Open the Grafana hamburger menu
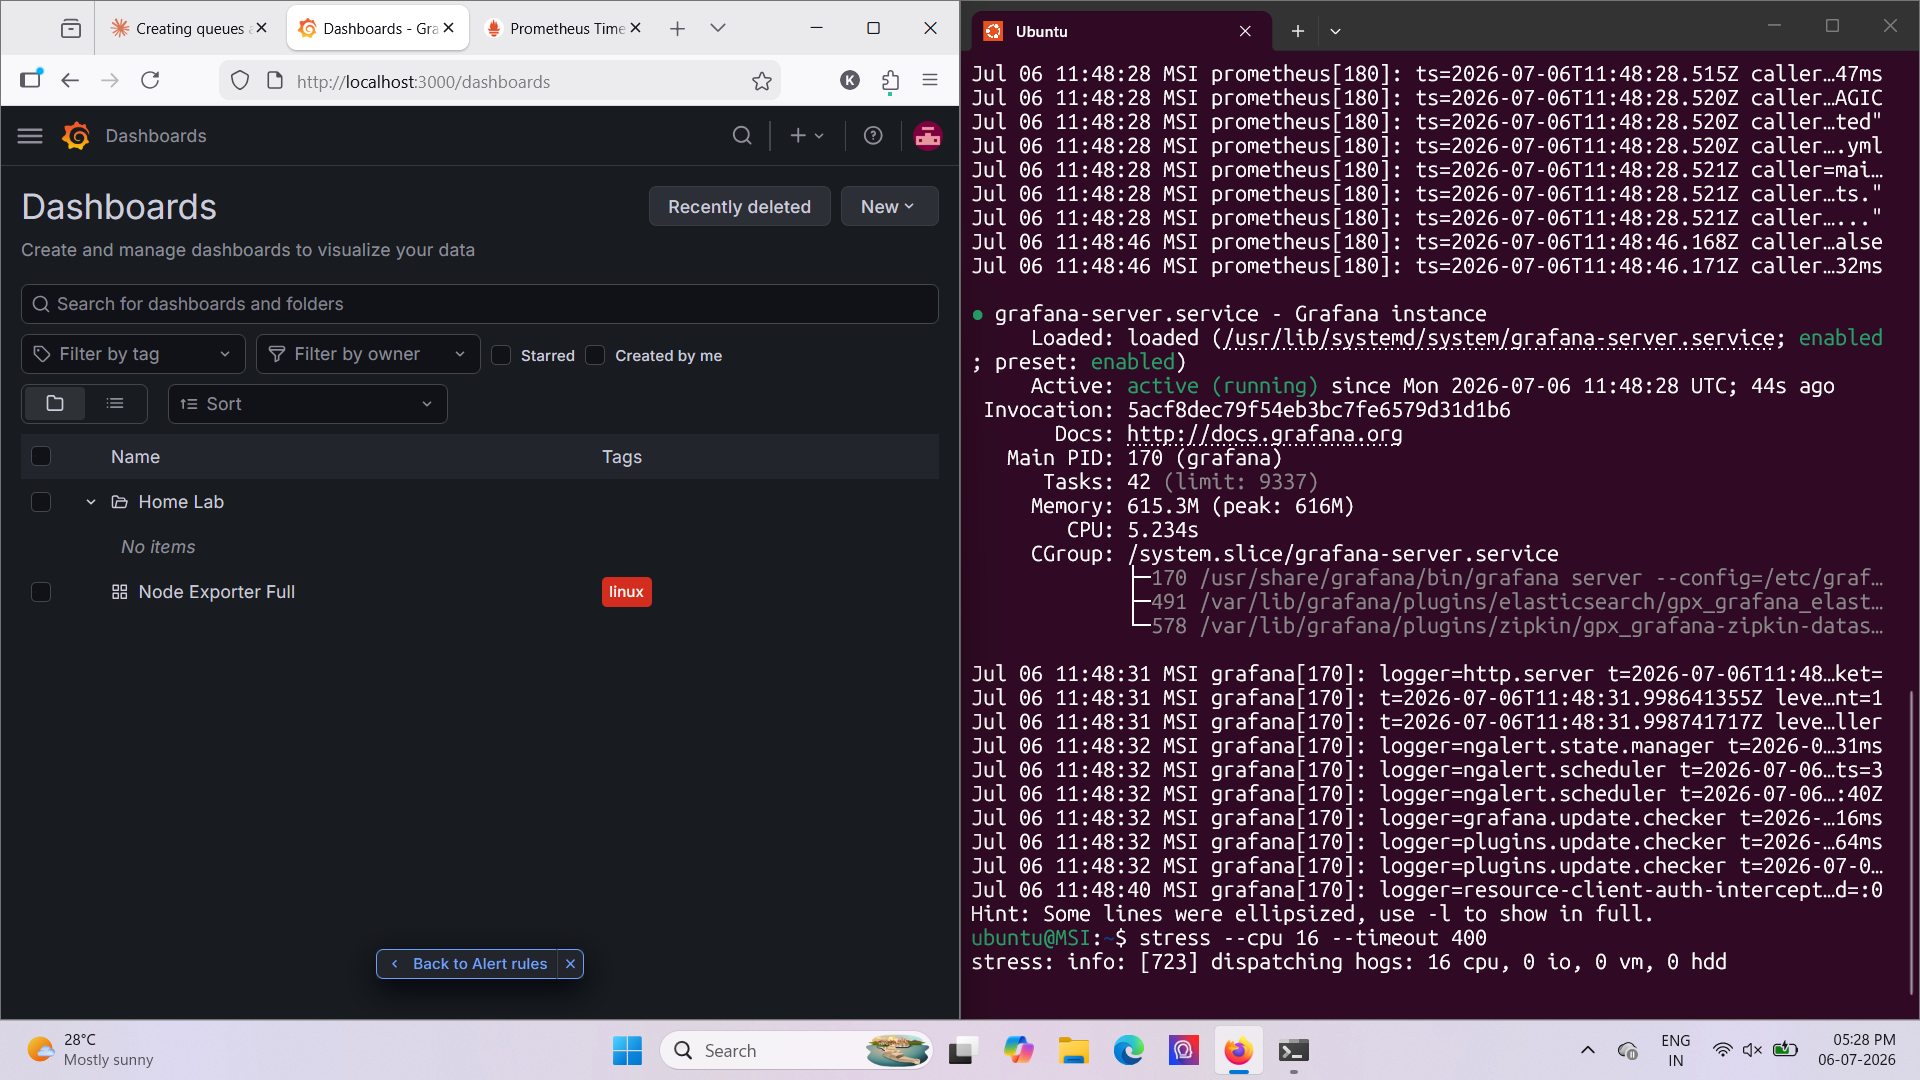1920x1080 pixels. [x=30, y=136]
